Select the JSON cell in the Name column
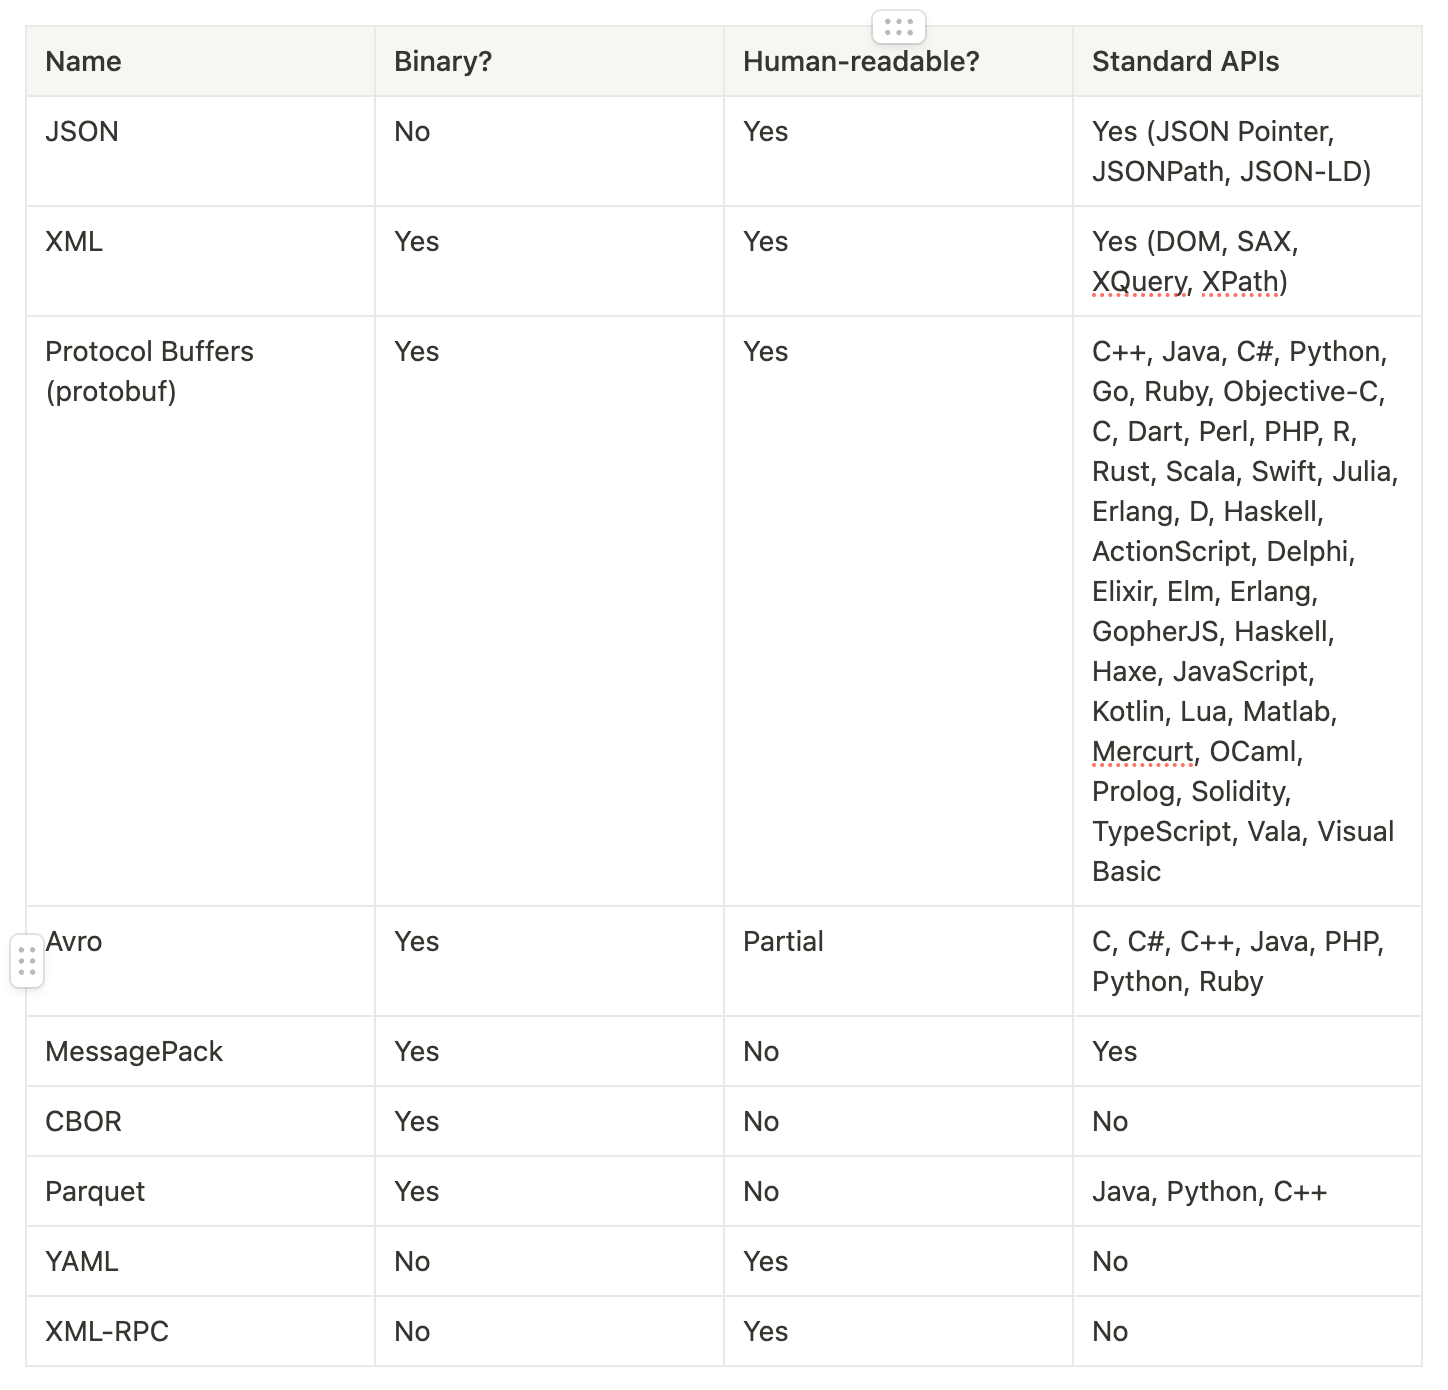Screen dimensions: 1448x1390 [x=82, y=131]
